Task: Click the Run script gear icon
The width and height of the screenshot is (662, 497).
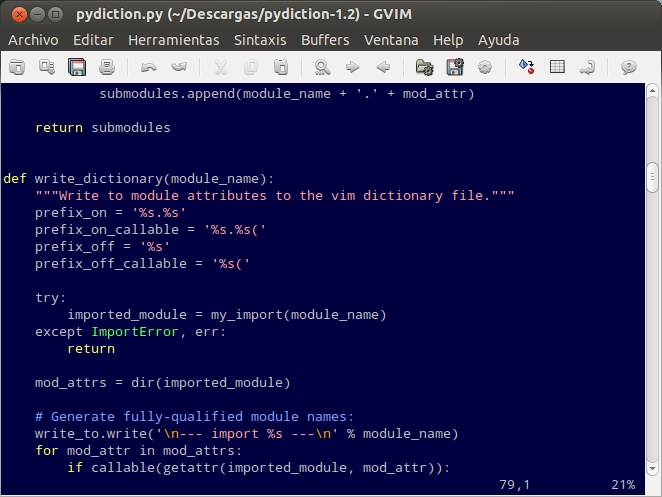Action: [x=485, y=67]
